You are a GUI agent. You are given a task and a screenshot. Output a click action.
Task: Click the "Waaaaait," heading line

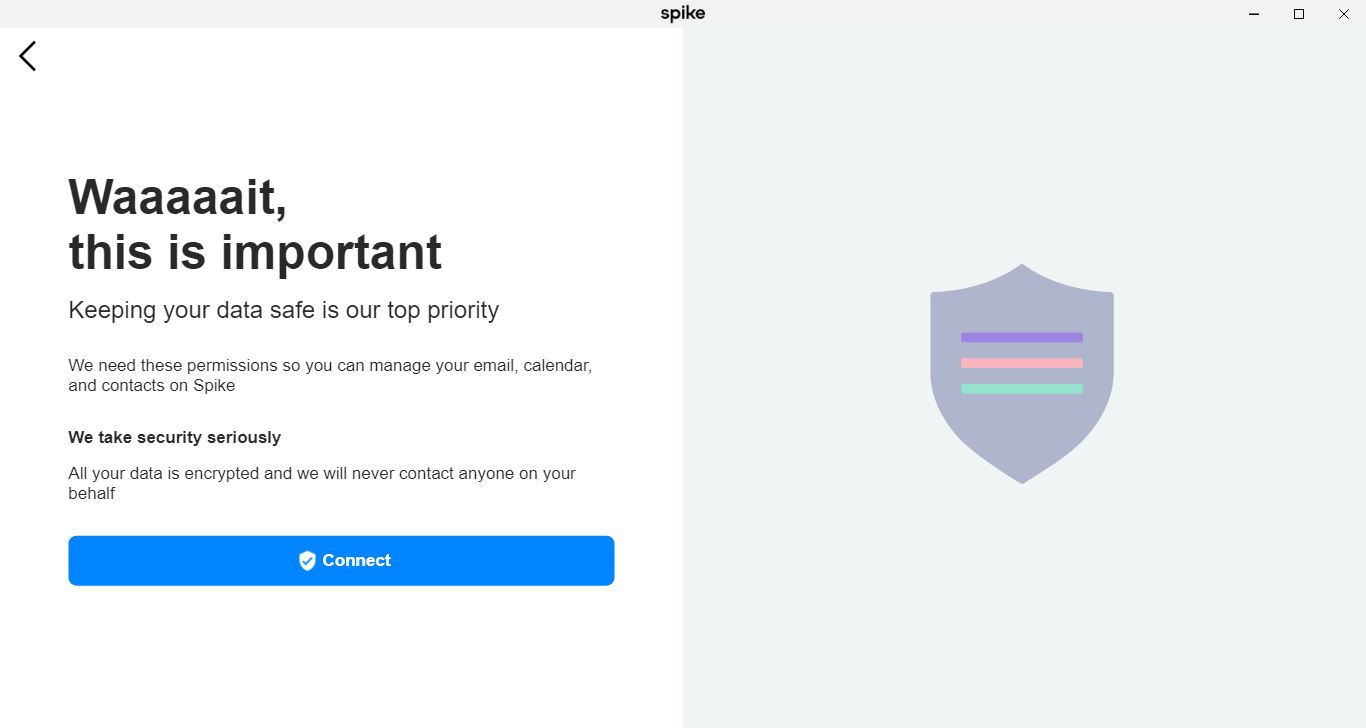point(178,196)
